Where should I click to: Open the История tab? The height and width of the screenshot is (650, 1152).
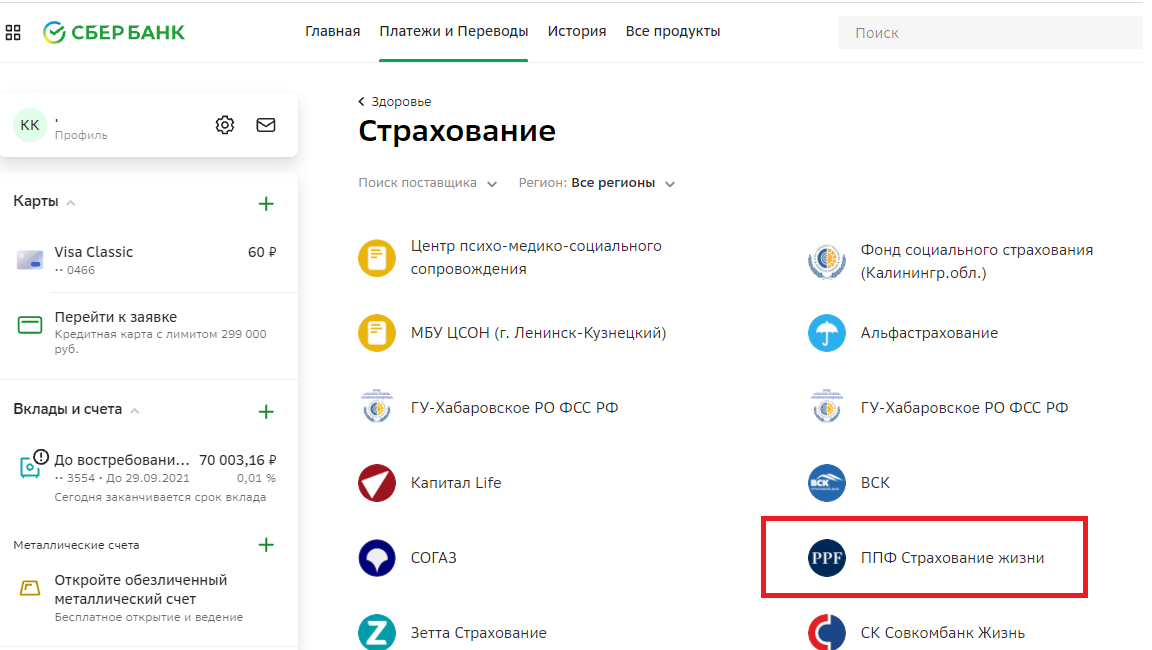pyautogui.click(x=577, y=32)
